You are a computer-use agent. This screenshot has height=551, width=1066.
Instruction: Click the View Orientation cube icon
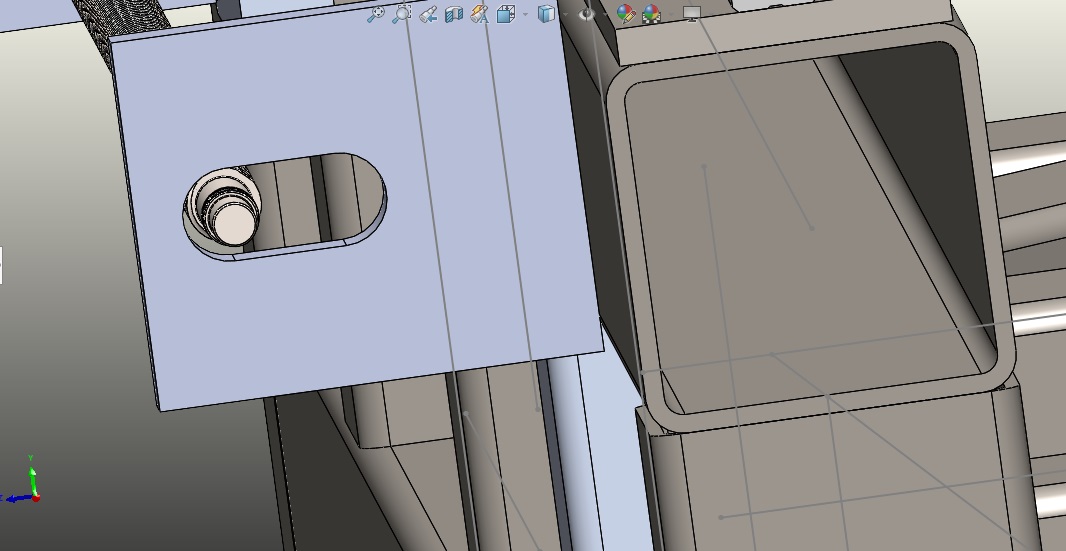pyautogui.click(x=505, y=14)
